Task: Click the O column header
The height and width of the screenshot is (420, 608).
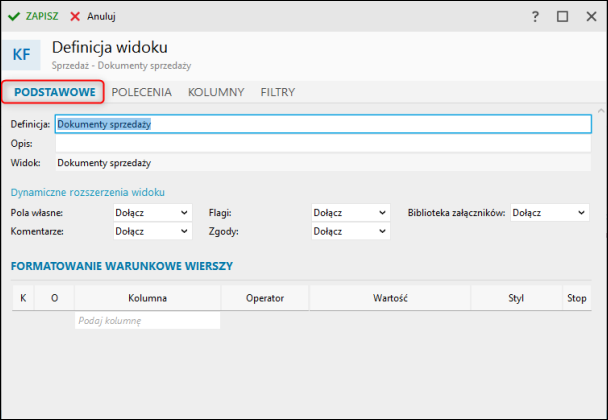Action: 54,298
